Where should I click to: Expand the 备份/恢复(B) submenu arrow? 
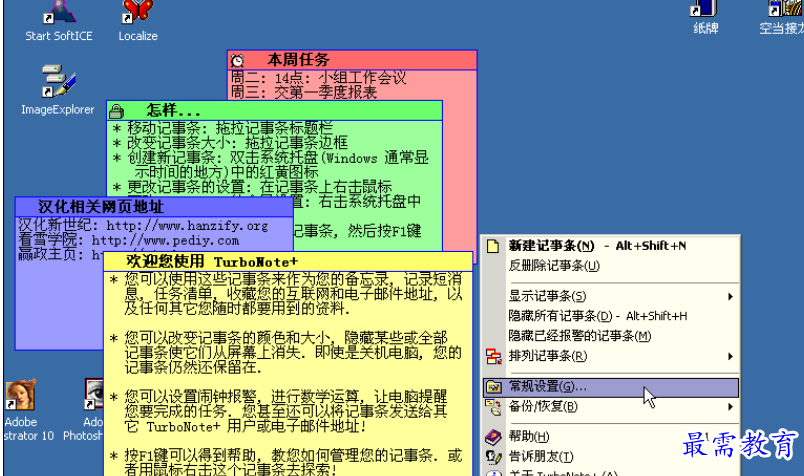tap(730, 407)
